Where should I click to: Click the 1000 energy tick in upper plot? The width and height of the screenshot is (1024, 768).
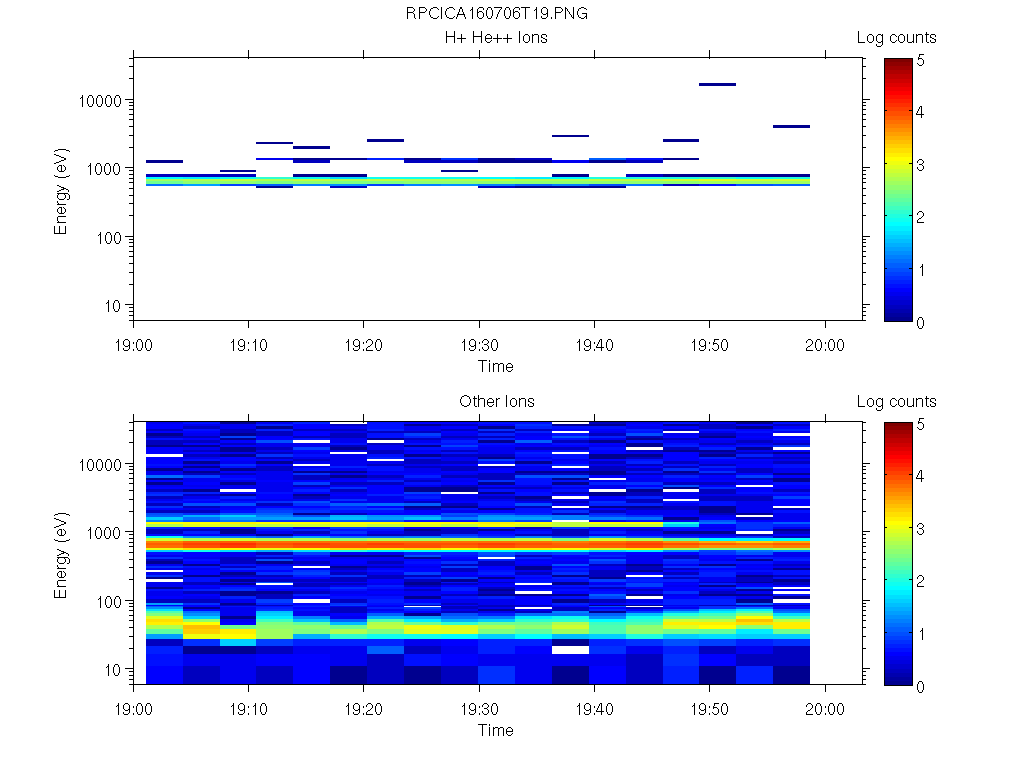tap(104, 169)
